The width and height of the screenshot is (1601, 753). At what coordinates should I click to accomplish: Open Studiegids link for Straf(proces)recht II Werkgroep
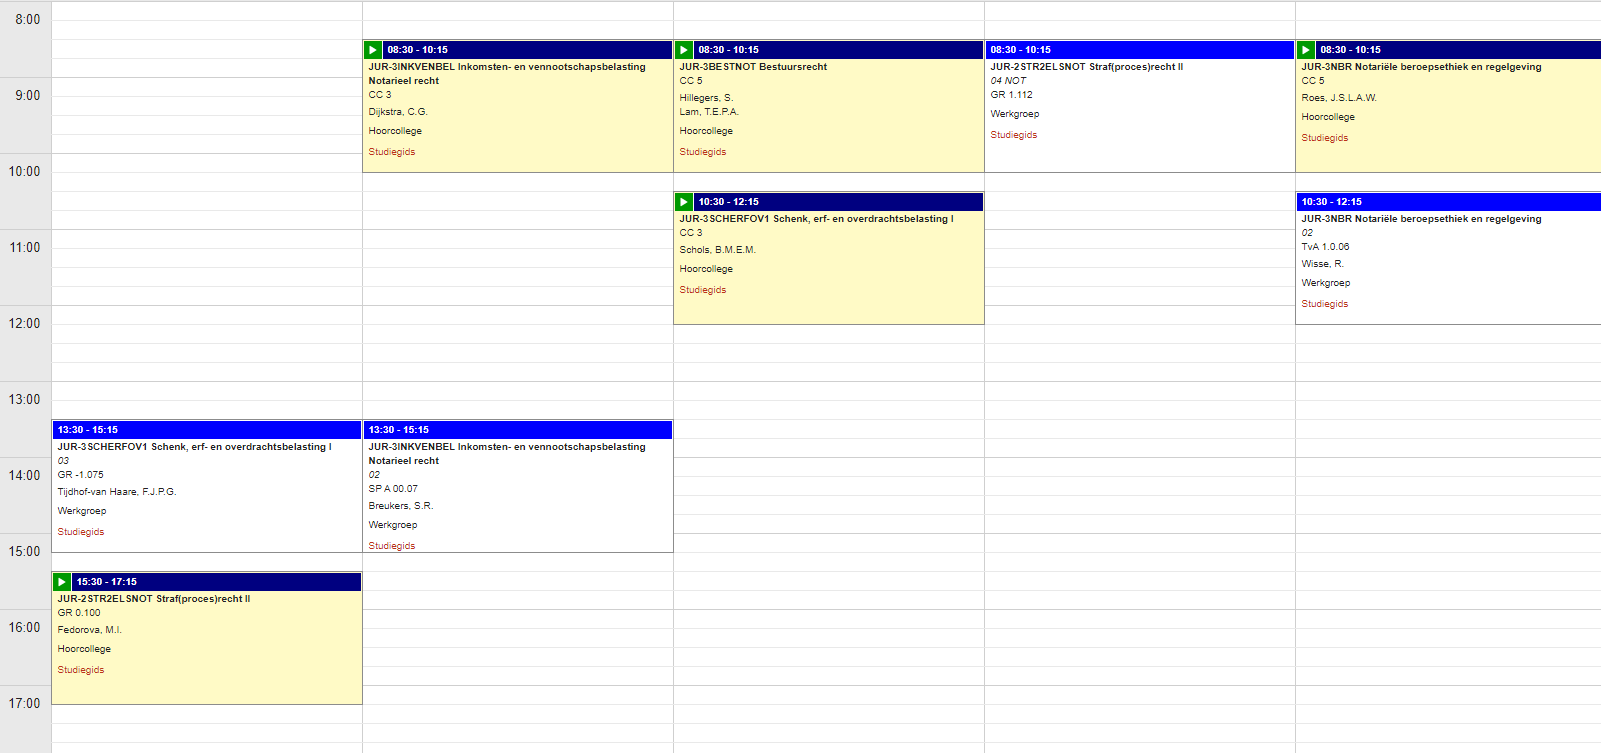[x=1014, y=135]
